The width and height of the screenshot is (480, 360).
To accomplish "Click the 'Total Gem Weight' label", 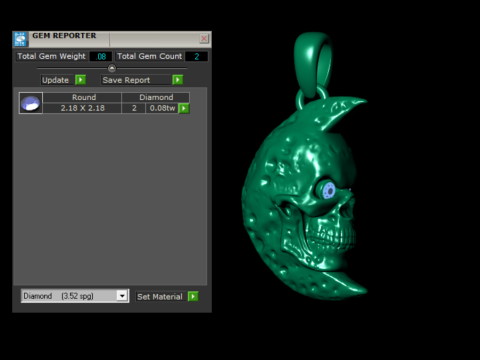I will (x=52, y=56).
